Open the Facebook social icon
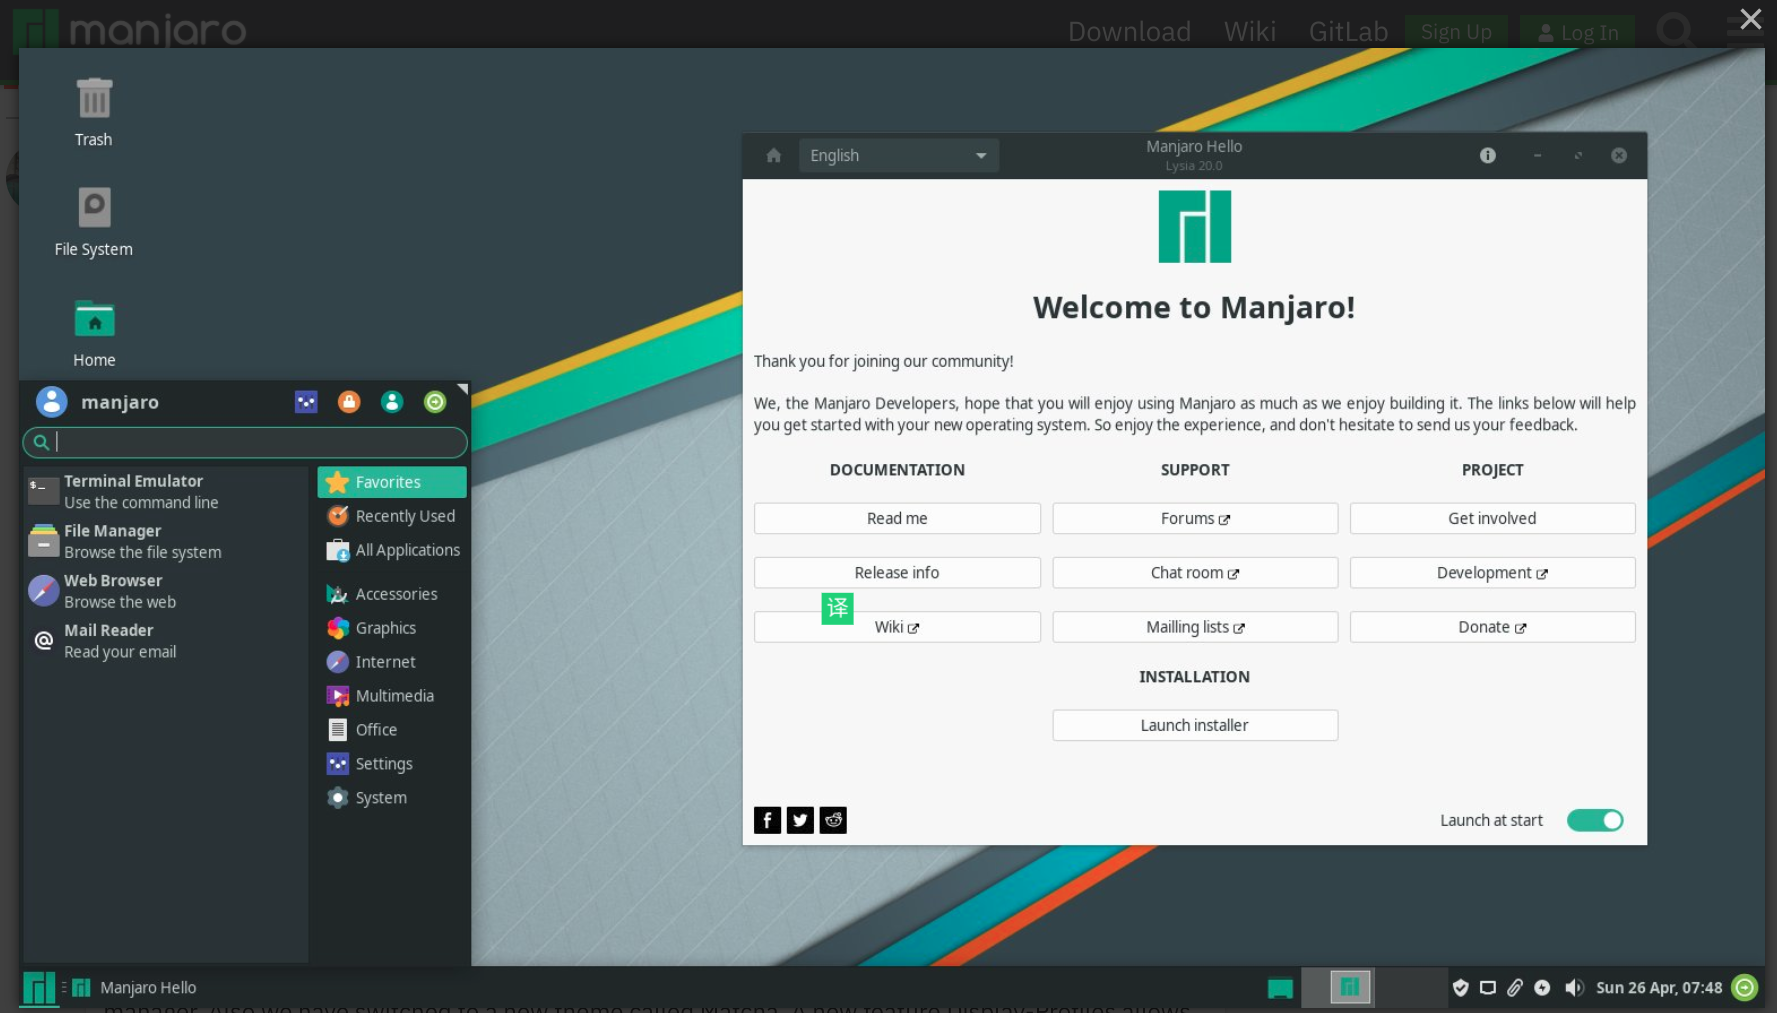This screenshot has width=1777, height=1013. (767, 820)
